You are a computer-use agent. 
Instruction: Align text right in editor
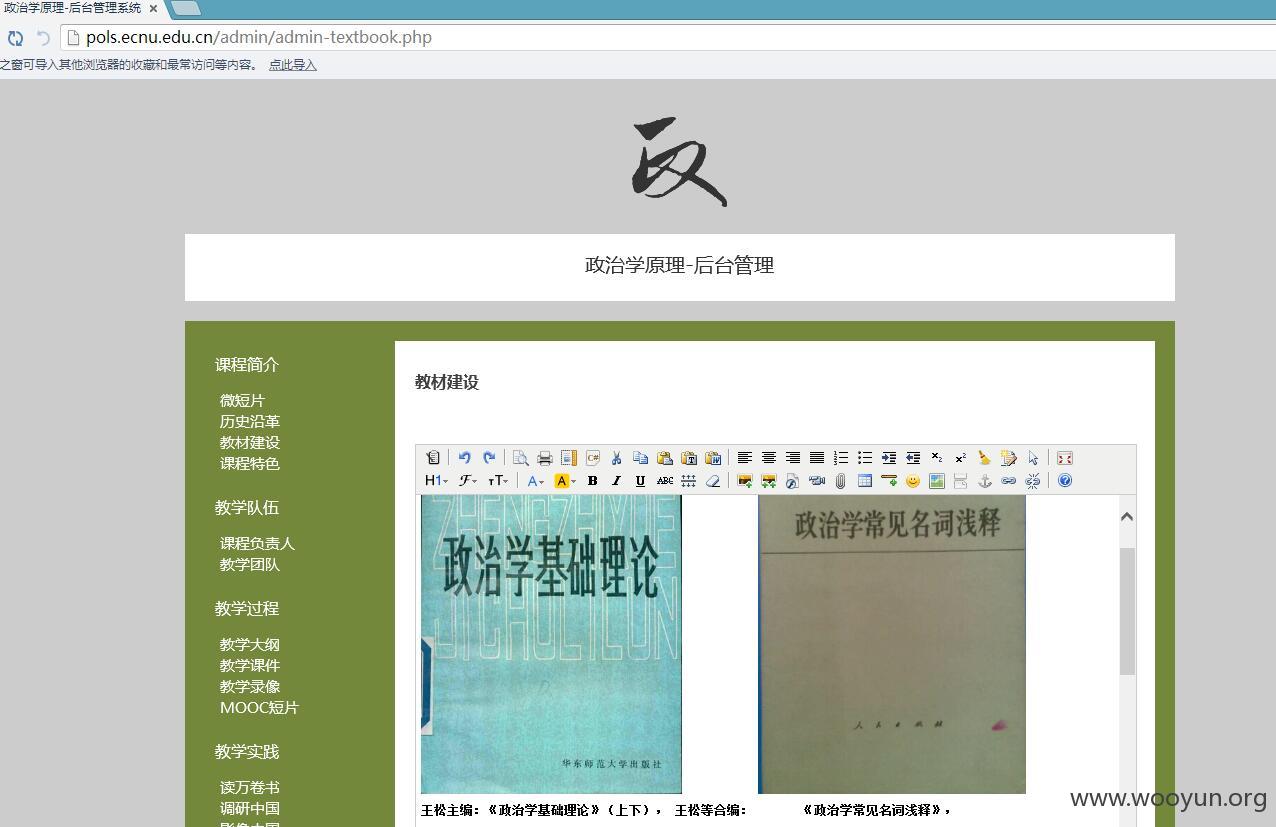[x=793, y=458]
